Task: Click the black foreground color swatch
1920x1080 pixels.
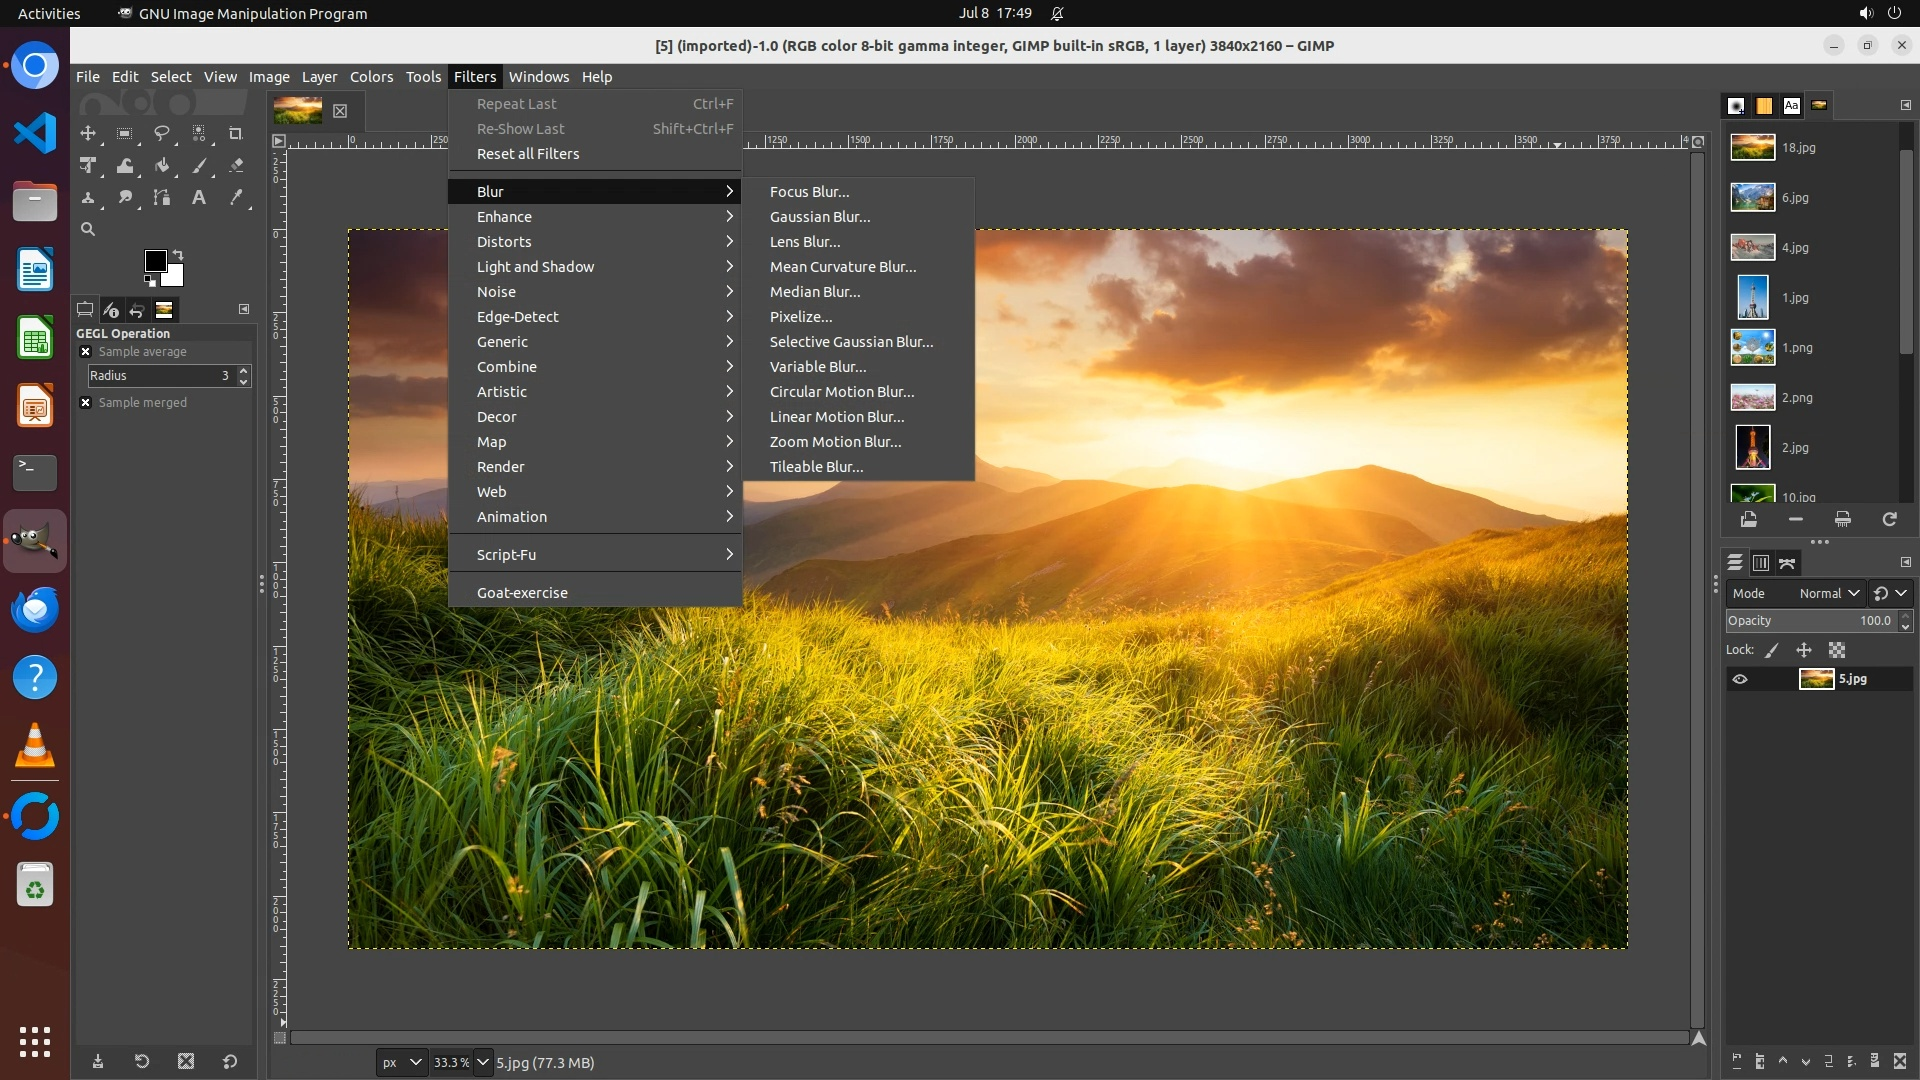Action: [x=155, y=261]
